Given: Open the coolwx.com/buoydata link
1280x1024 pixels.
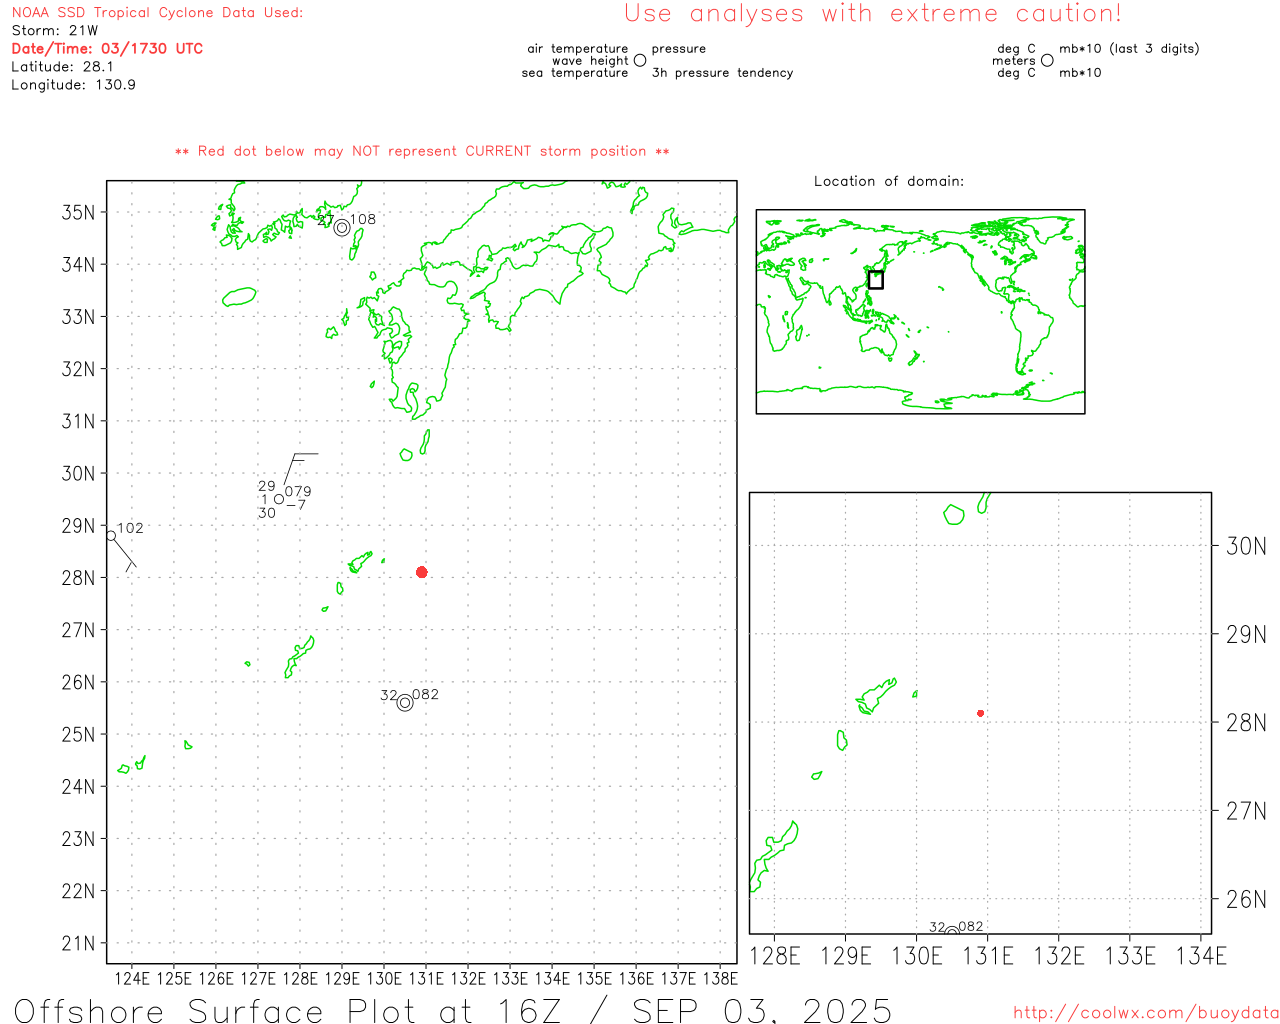Looking at the screenshot, I should coord(1146,1013).
